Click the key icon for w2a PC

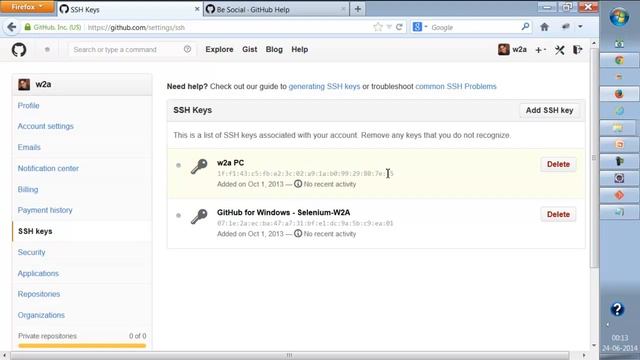[199, 167]
